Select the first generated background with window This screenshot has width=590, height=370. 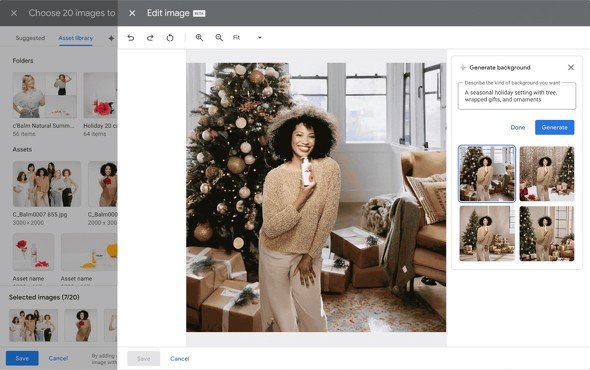(487, 174)
